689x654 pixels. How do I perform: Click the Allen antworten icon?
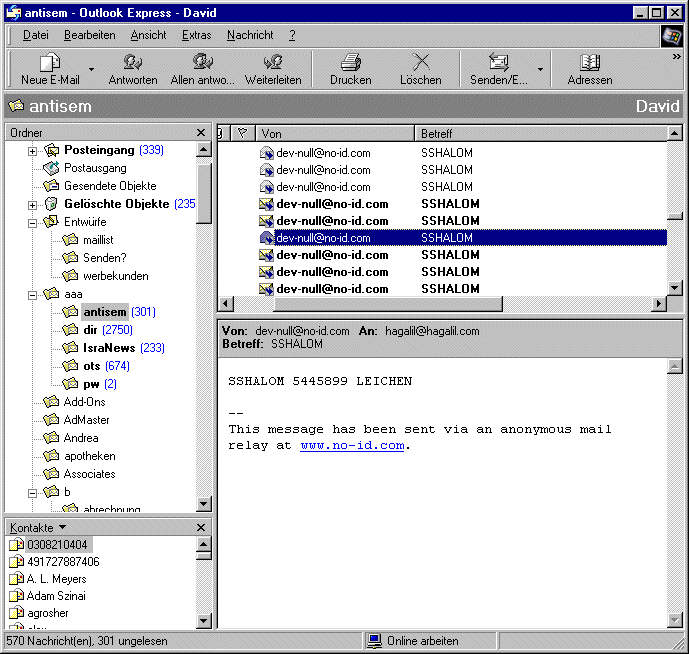203,63
